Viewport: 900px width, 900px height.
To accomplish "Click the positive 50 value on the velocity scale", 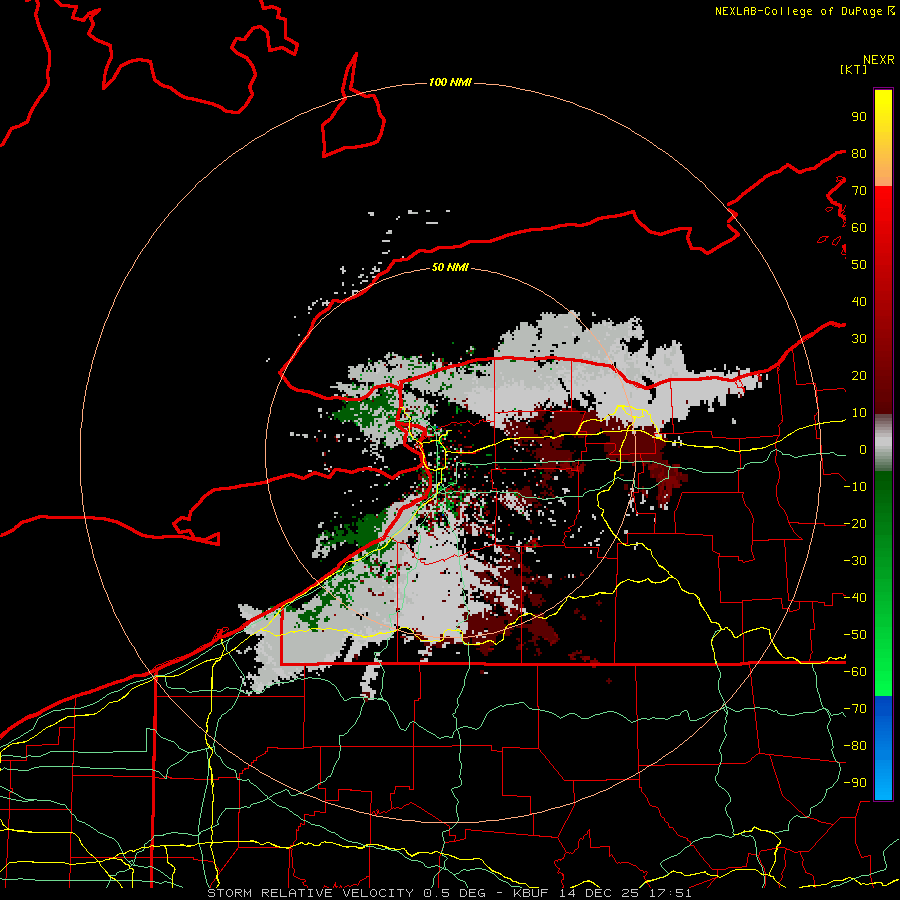I will [859, 265].
